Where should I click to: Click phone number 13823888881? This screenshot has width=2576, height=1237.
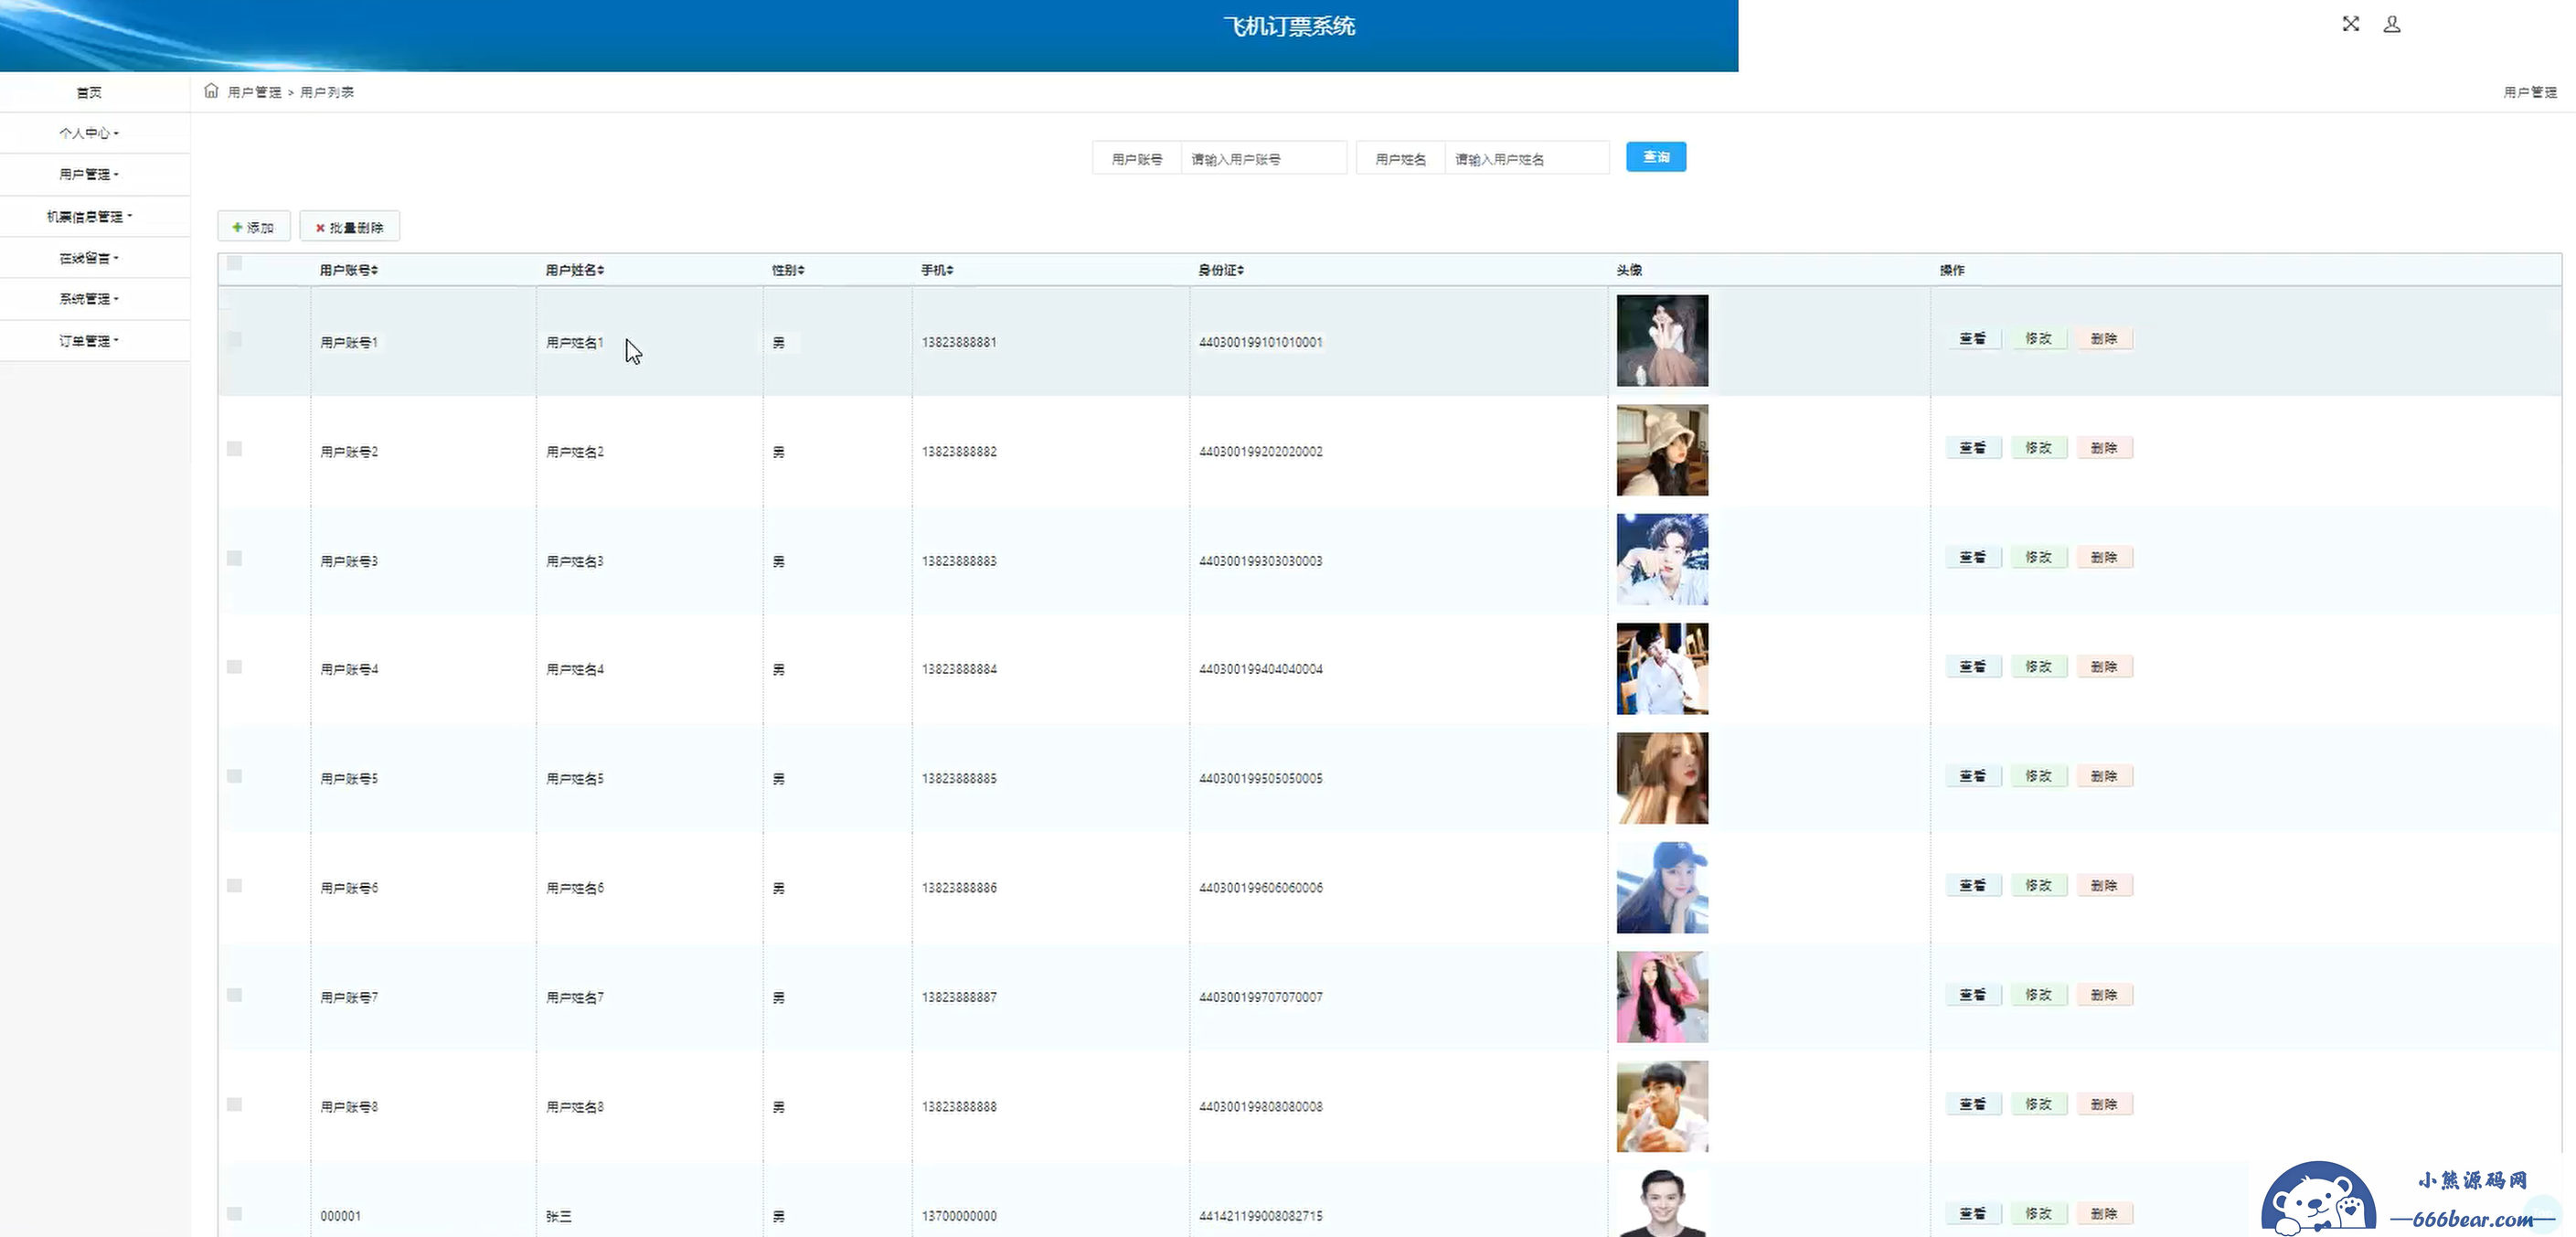point(959,342)
